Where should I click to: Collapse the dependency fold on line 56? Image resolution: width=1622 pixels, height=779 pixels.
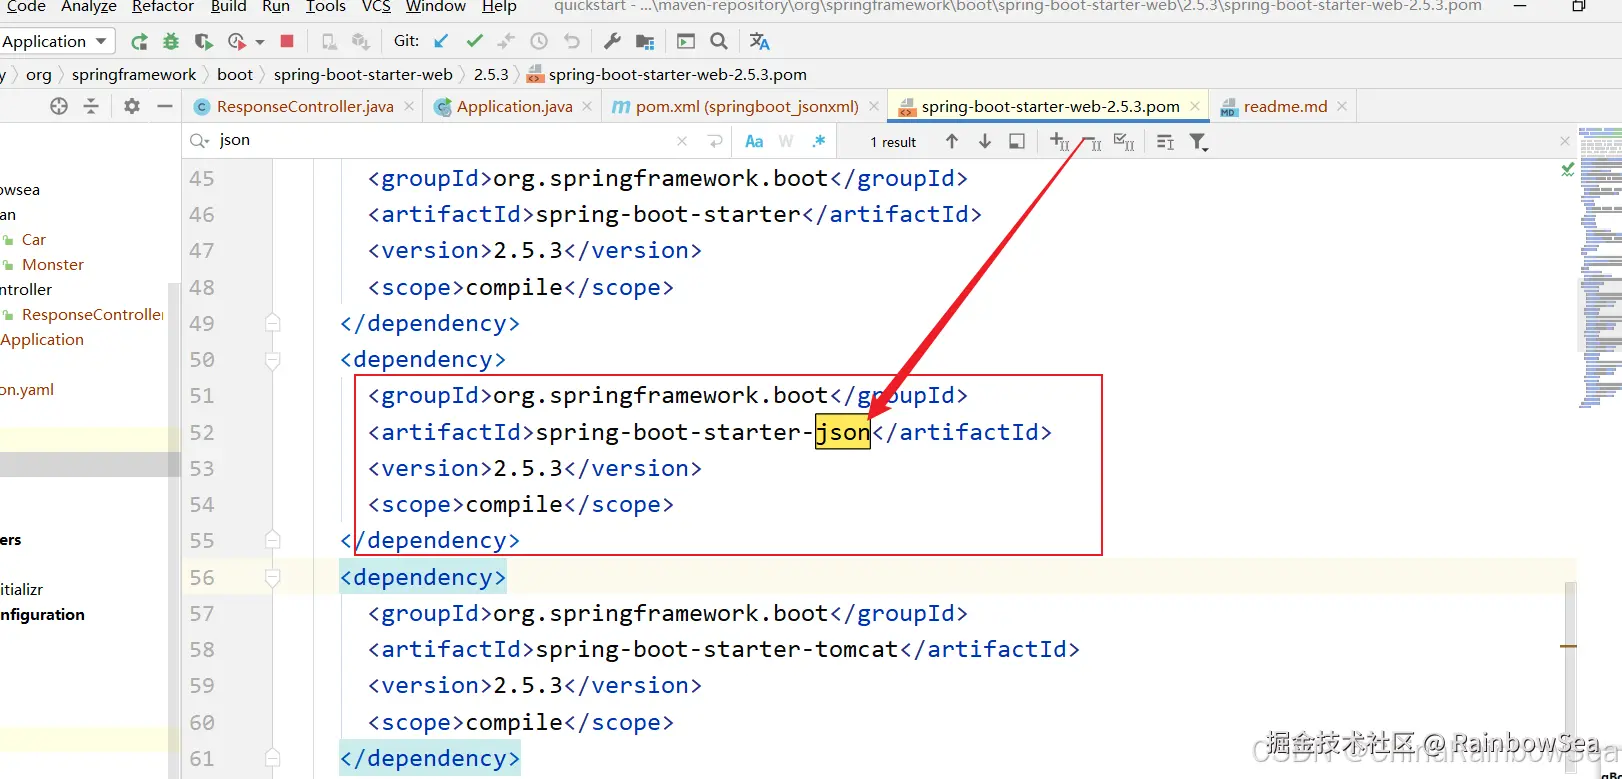point(272,577)
